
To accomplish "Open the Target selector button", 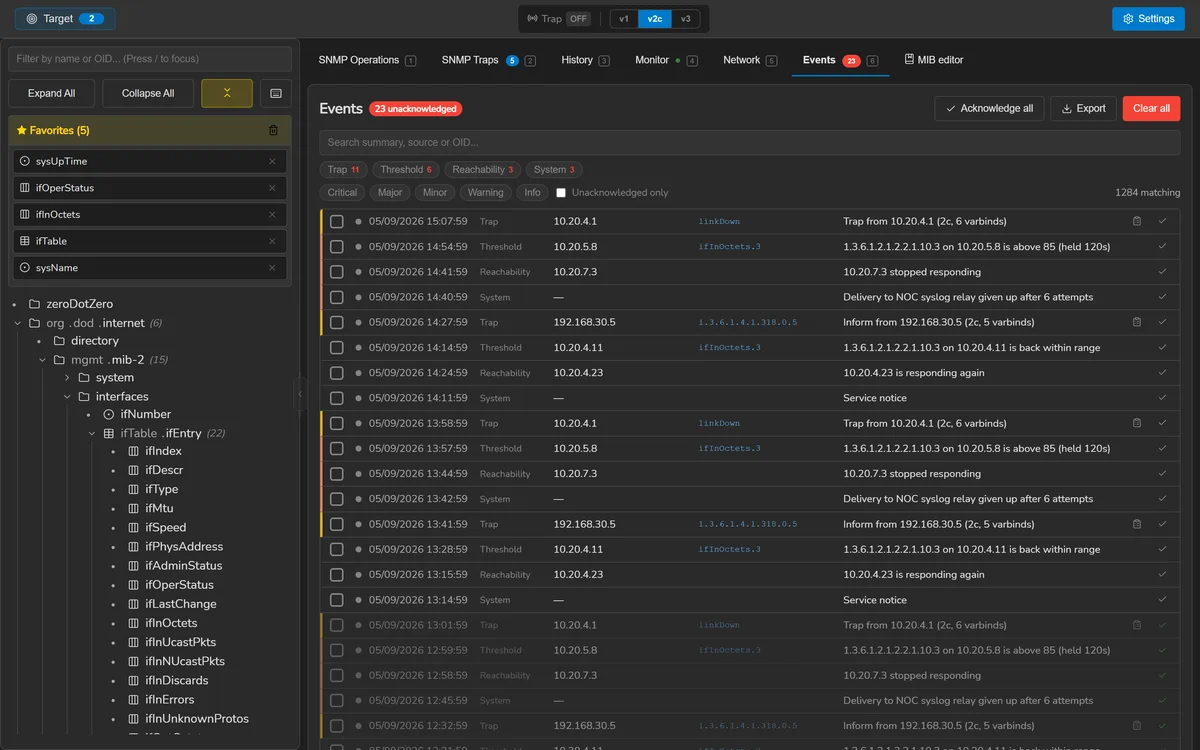I will click(65, 19).
